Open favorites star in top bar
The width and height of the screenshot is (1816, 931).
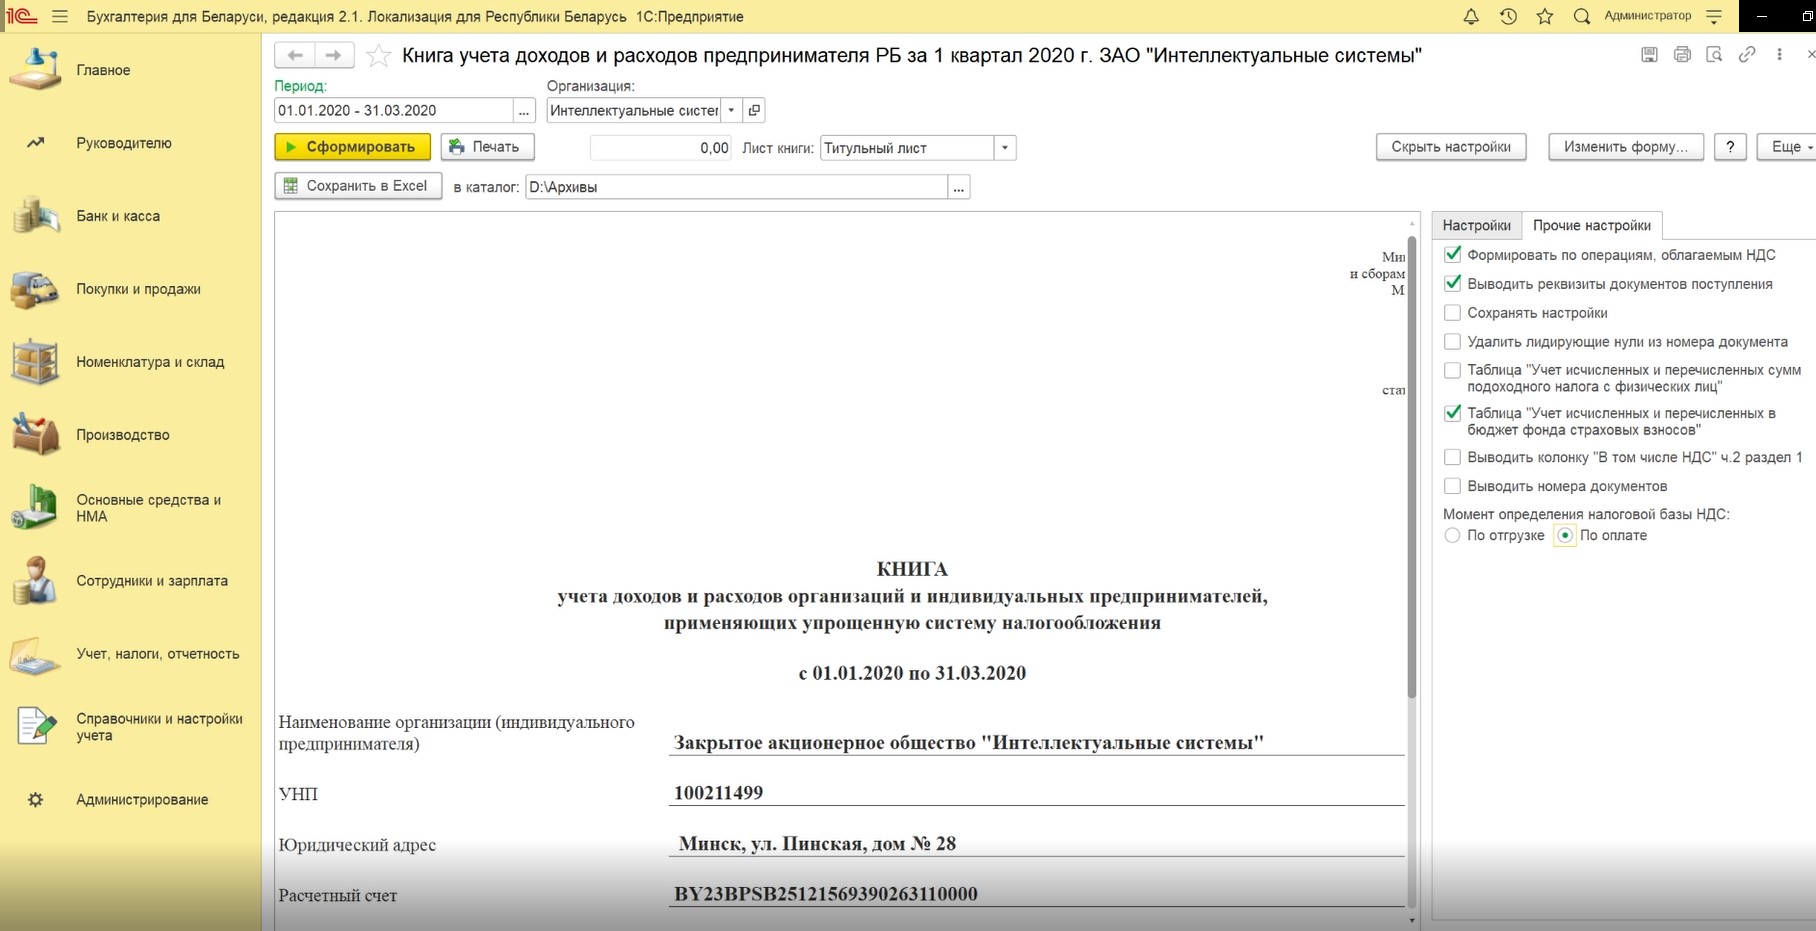[x=1545, y=16]
